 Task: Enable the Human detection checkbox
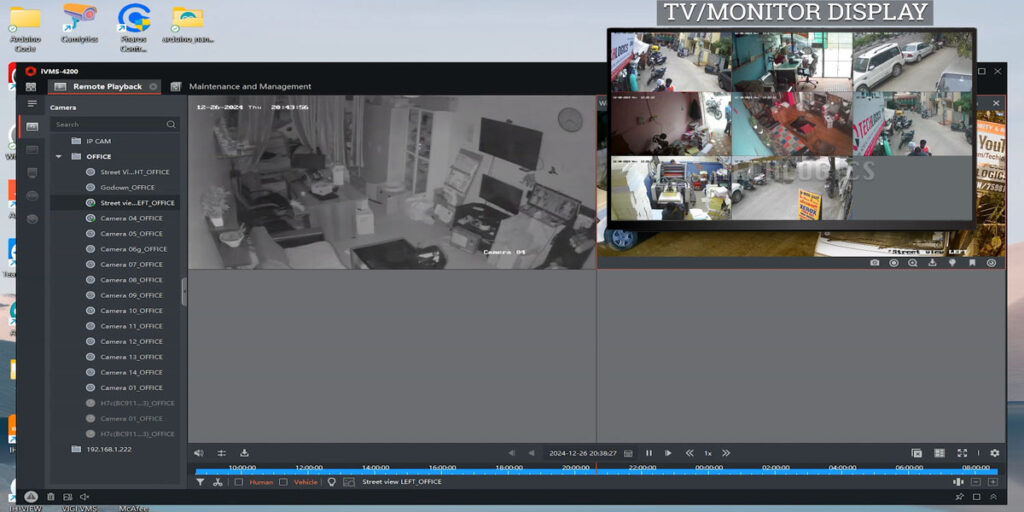tap(239, 482)
